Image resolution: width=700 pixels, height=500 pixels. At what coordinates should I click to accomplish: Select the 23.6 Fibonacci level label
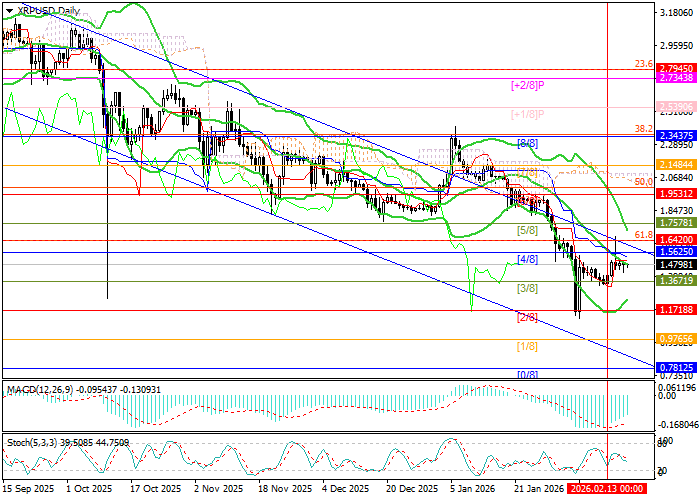(644, 64)
